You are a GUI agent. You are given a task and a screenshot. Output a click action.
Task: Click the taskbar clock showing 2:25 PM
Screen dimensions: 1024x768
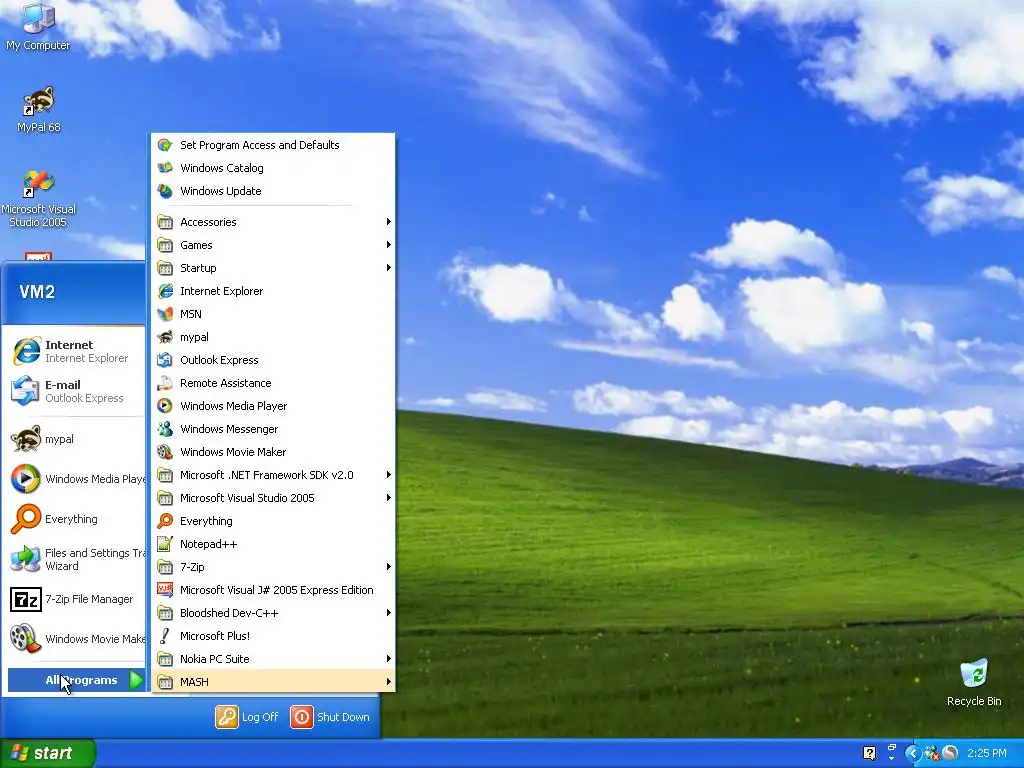point(987,753)
